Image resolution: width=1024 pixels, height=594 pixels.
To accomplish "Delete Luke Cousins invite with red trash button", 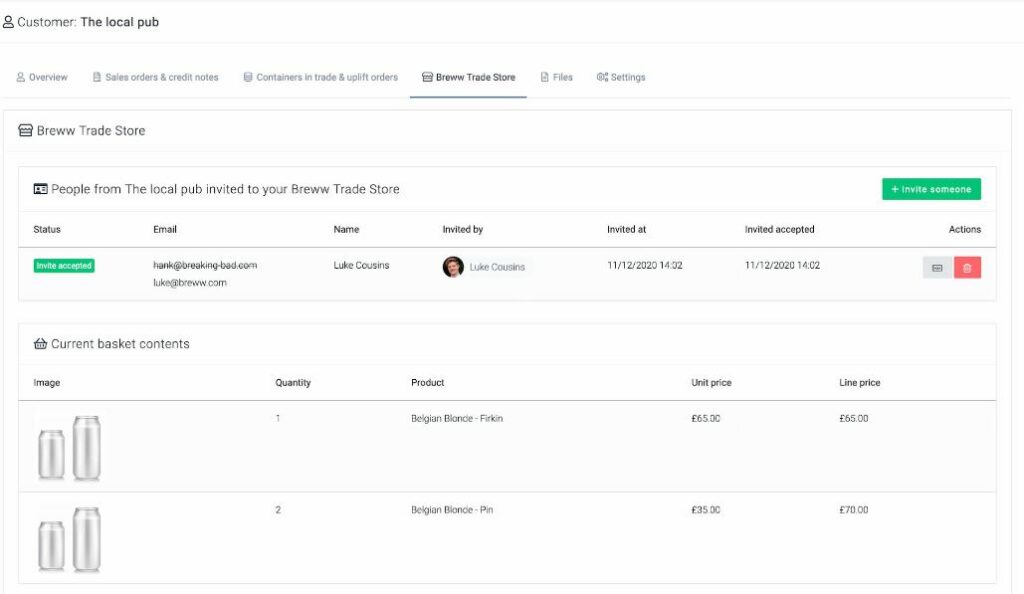I will tap(967, 268).
